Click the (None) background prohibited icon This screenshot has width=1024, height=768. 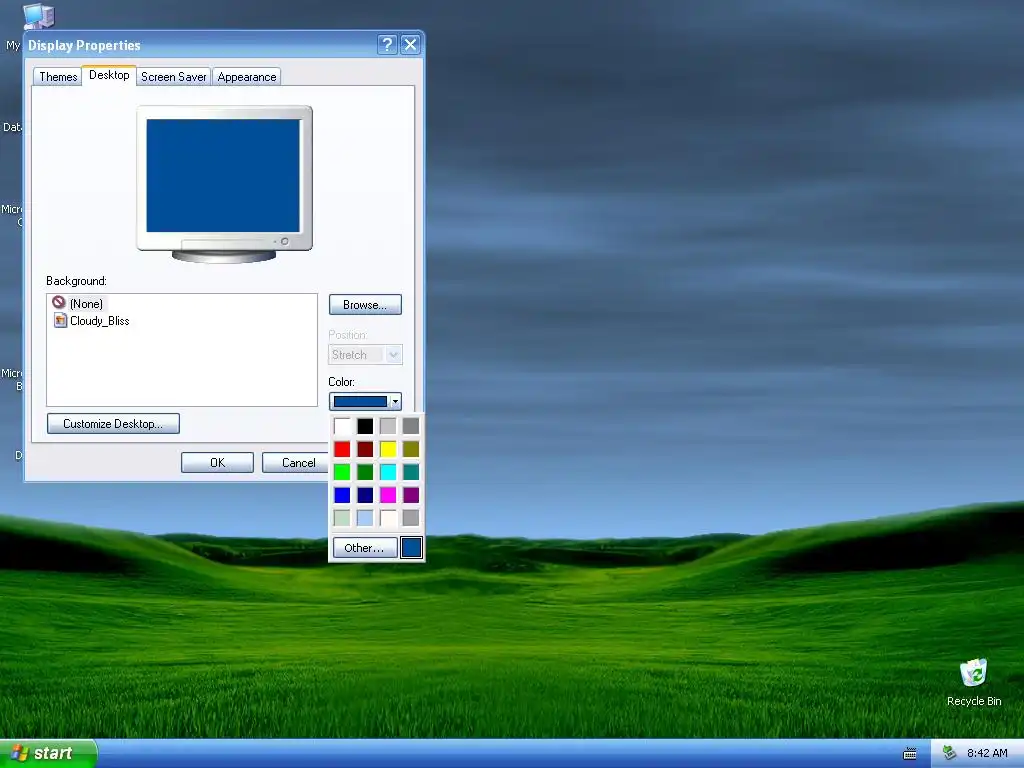pos(59,302)
